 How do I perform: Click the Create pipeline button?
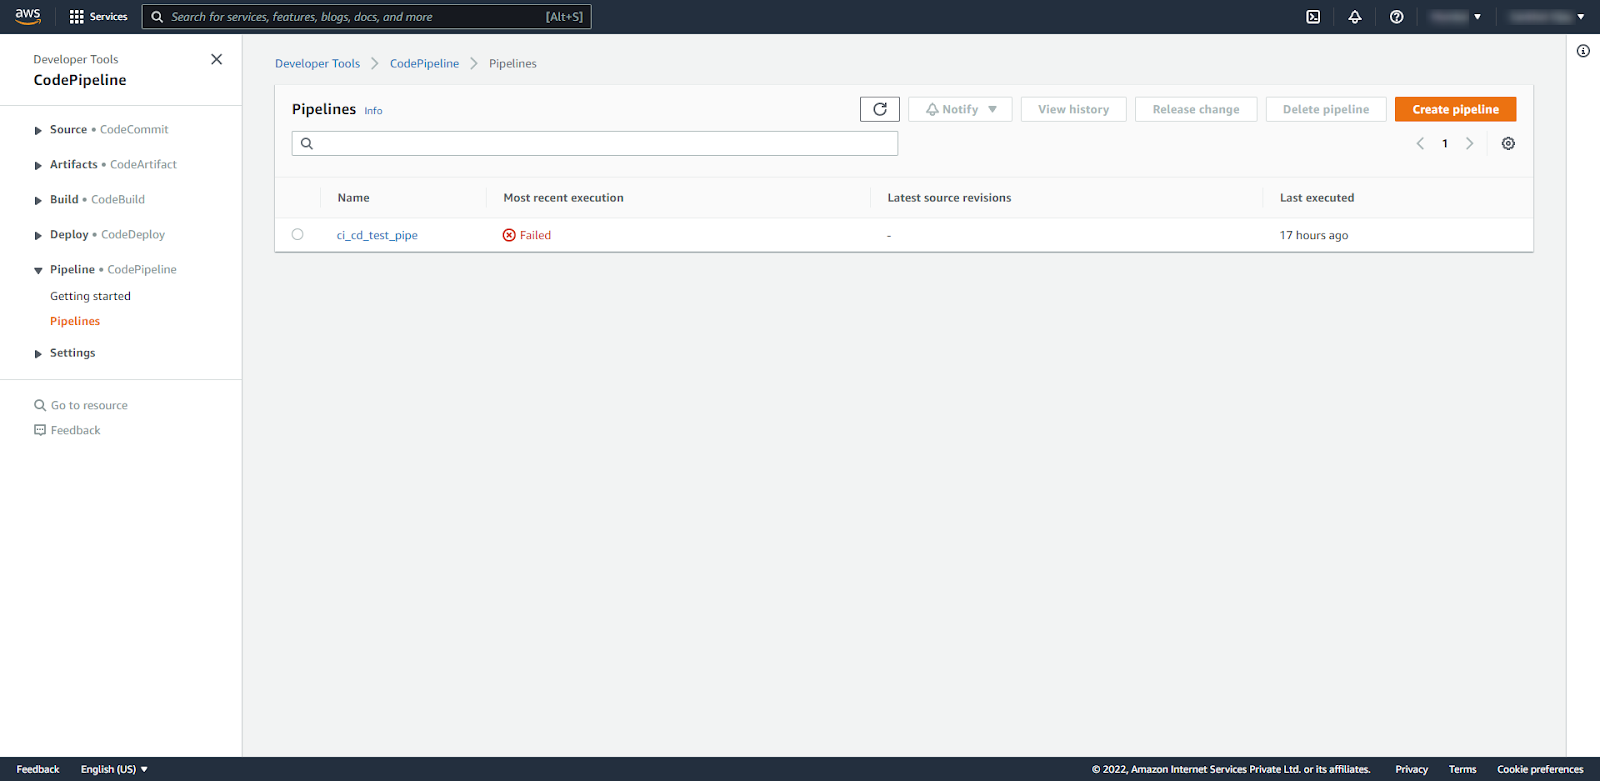click(1456, 109)
